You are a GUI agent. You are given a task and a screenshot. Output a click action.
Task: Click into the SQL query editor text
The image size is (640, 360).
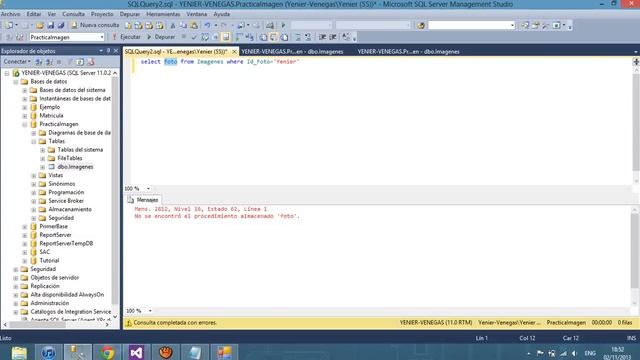(220, 62)
